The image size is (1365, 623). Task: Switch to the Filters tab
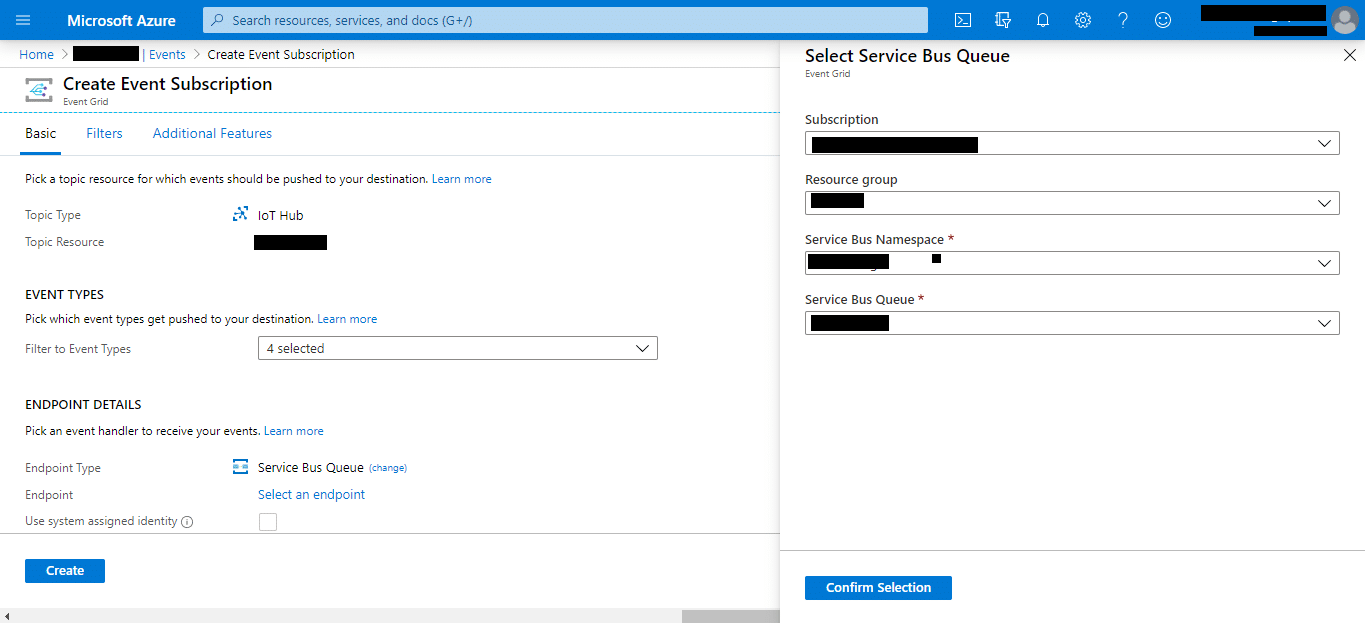click(x=104, y=133)
